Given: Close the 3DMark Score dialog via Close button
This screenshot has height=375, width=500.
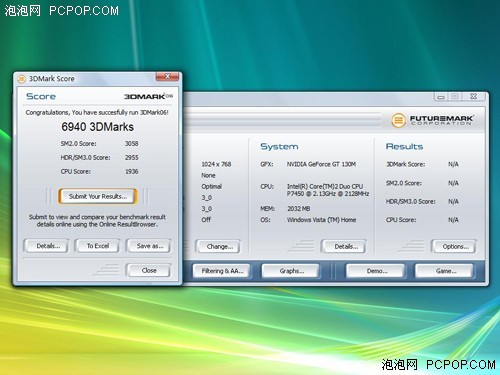Looking at the screenshot, I should pyautogui.click(x=149, y=270).
